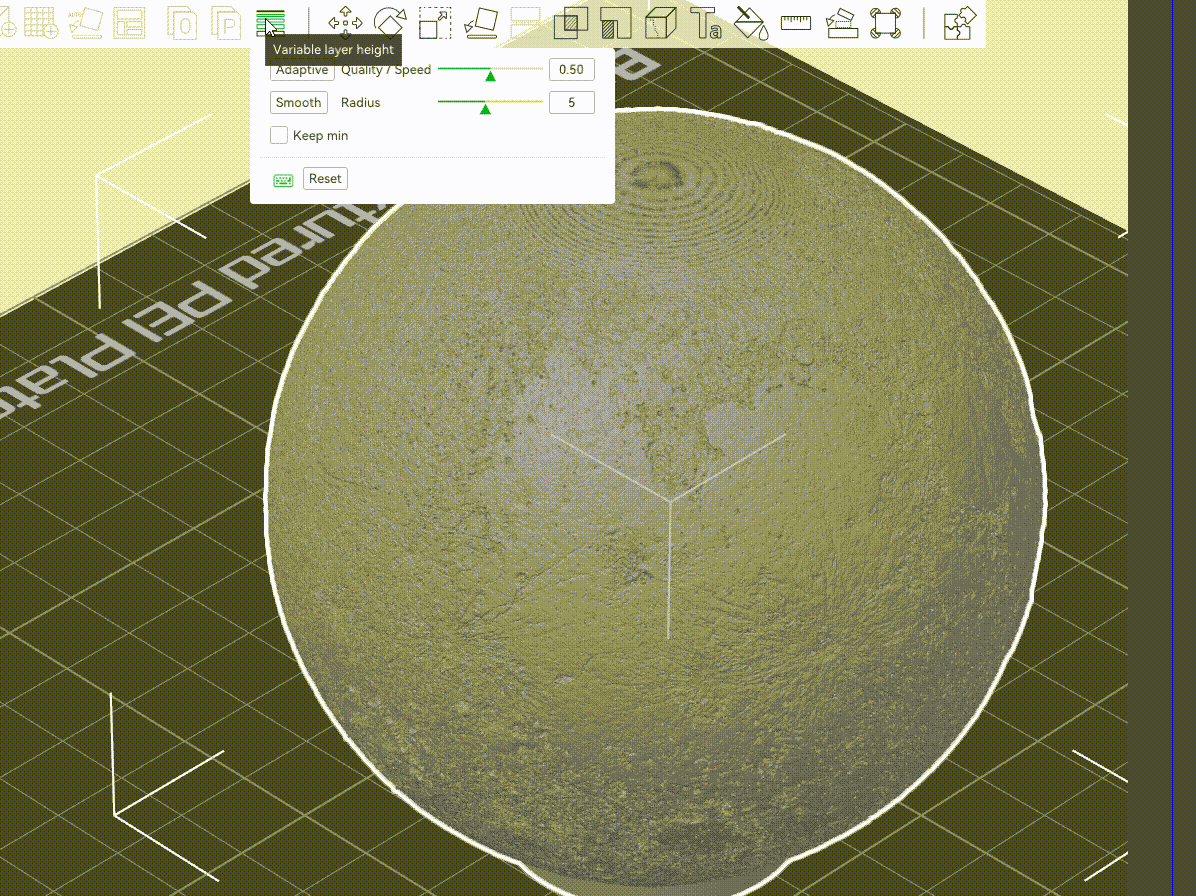This screenshot has width=1196, height=896.
Task: Click the Add plate icon
Action: 40,22
